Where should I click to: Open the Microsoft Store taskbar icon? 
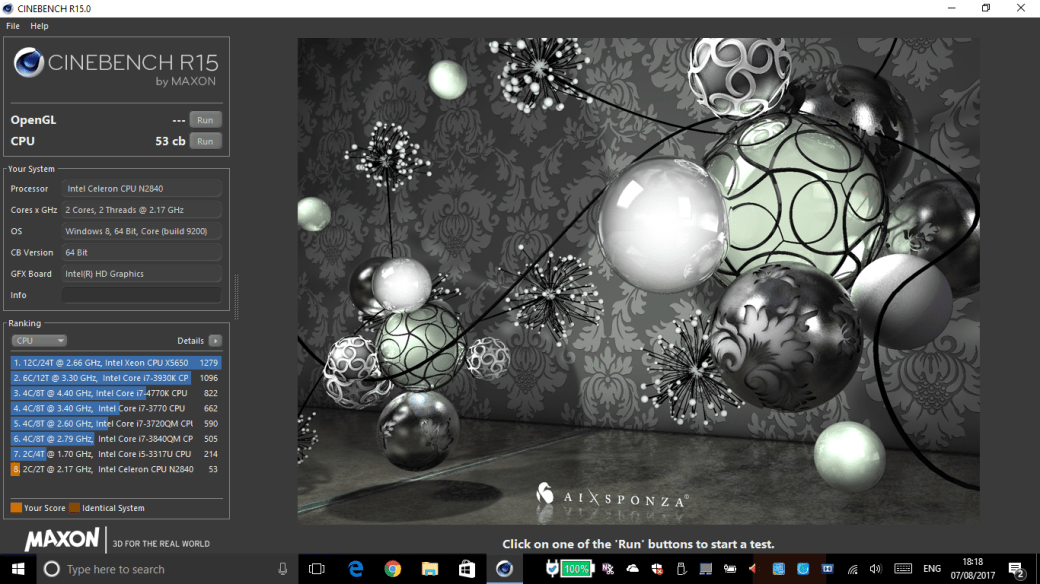click(x=466, y=568)
